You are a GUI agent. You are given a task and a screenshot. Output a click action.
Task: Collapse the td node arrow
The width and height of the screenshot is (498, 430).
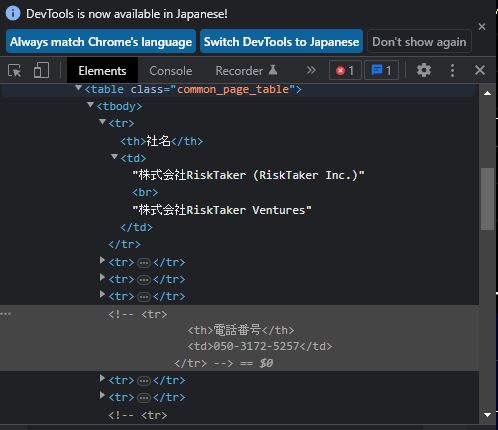point(115,157)
